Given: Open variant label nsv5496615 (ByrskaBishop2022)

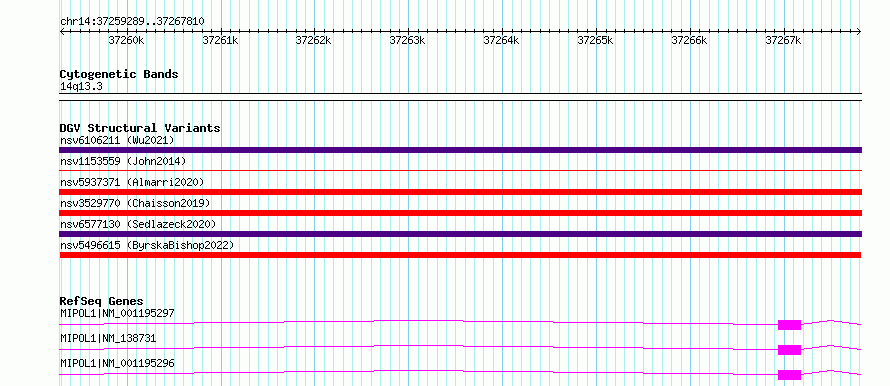Looking at the screenshot, I should click(146, 245).
